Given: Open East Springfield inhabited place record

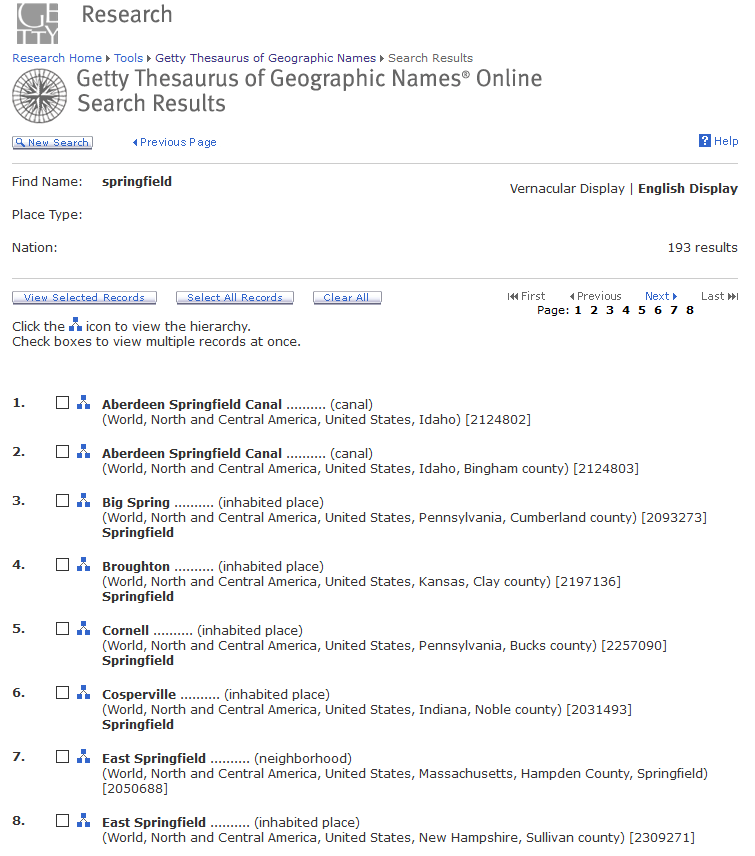Looking at the screenshot, I should point(154,822).
